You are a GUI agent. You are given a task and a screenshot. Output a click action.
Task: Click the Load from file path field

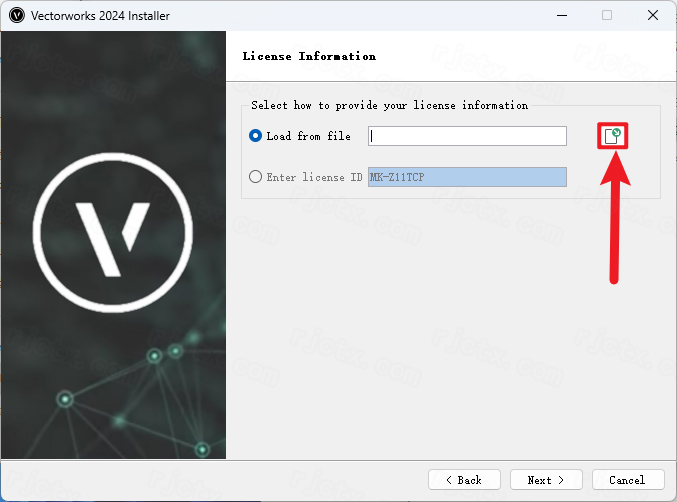[467, 136]
